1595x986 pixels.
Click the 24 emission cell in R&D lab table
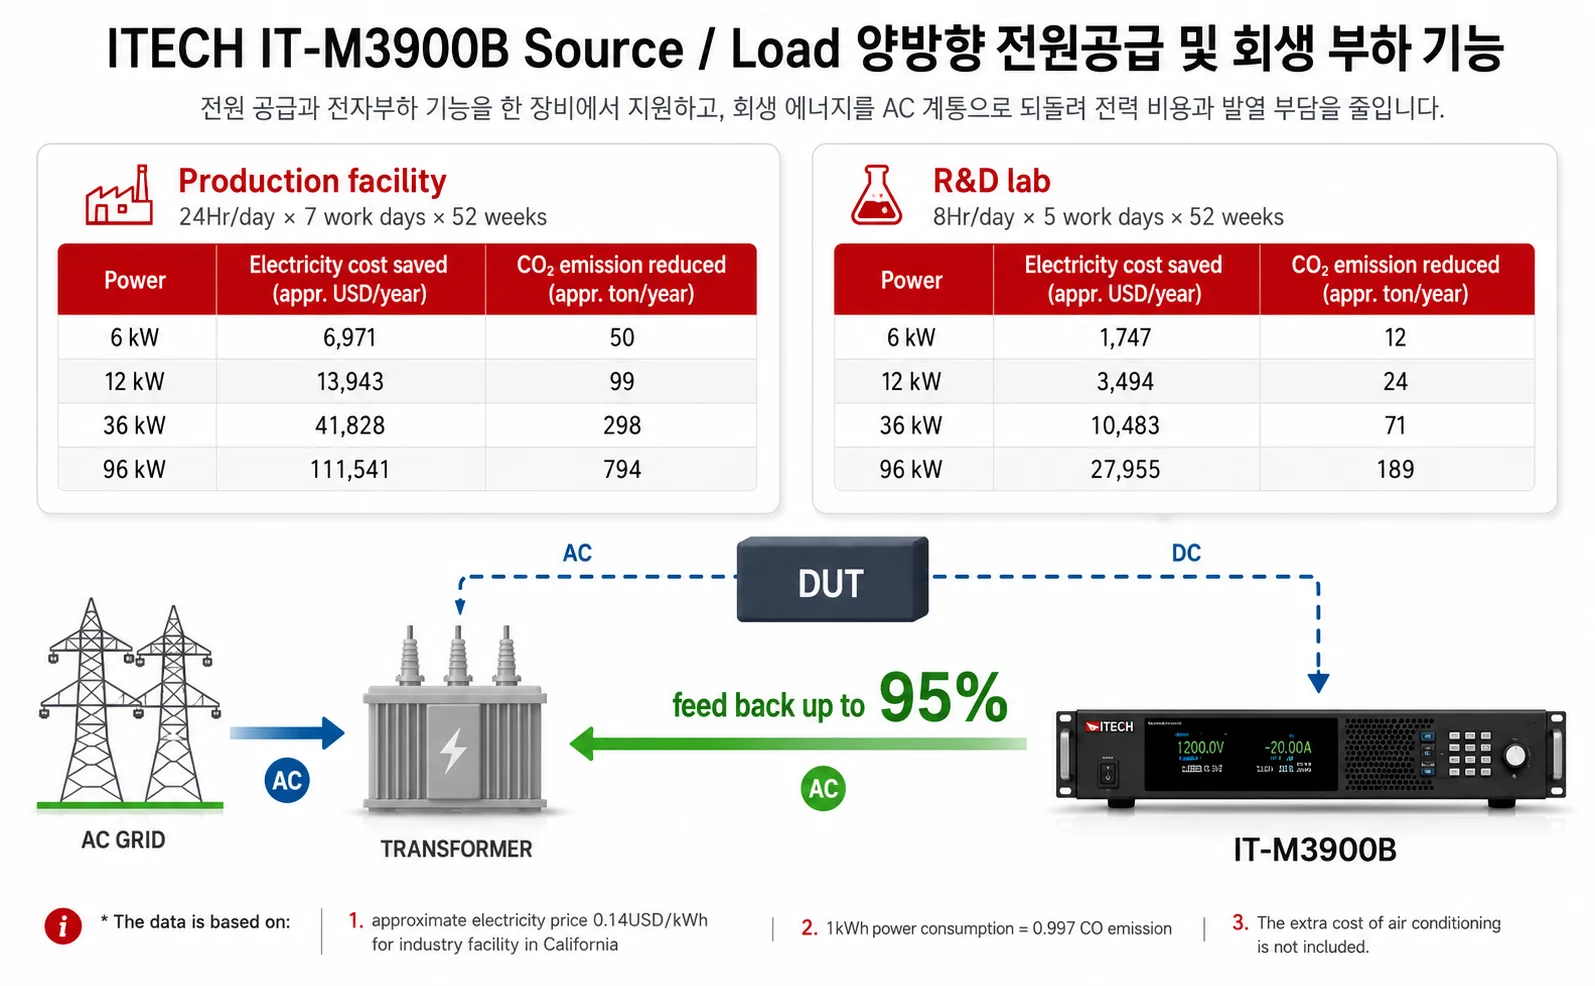coord(1396,382)
